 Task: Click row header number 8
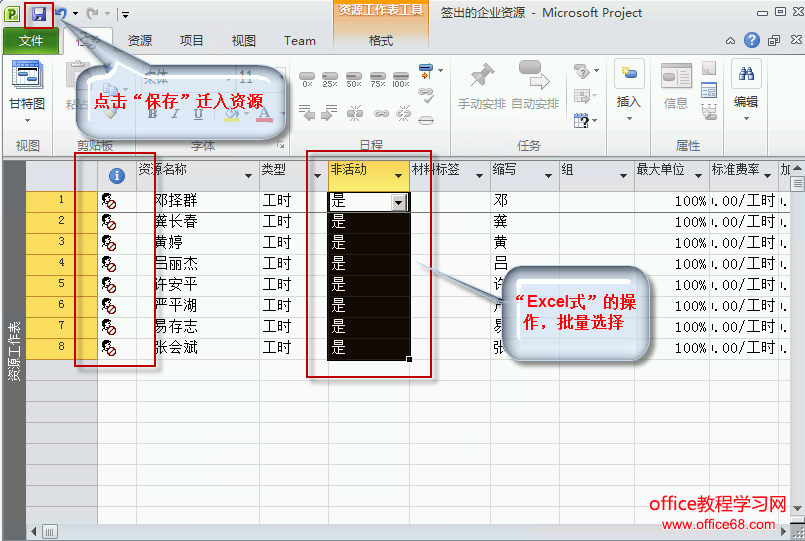coord(60,347)
